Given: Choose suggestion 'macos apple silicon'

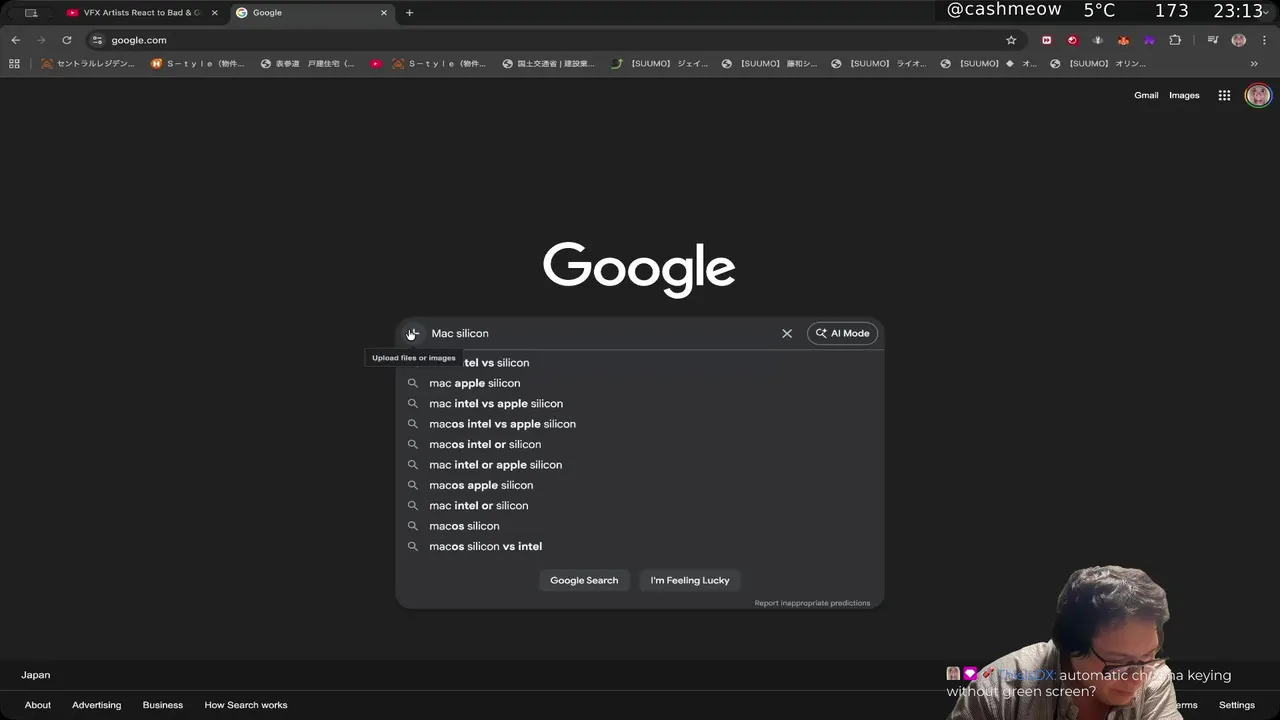Looking at the screenshot, I should [x=640, y=485].
